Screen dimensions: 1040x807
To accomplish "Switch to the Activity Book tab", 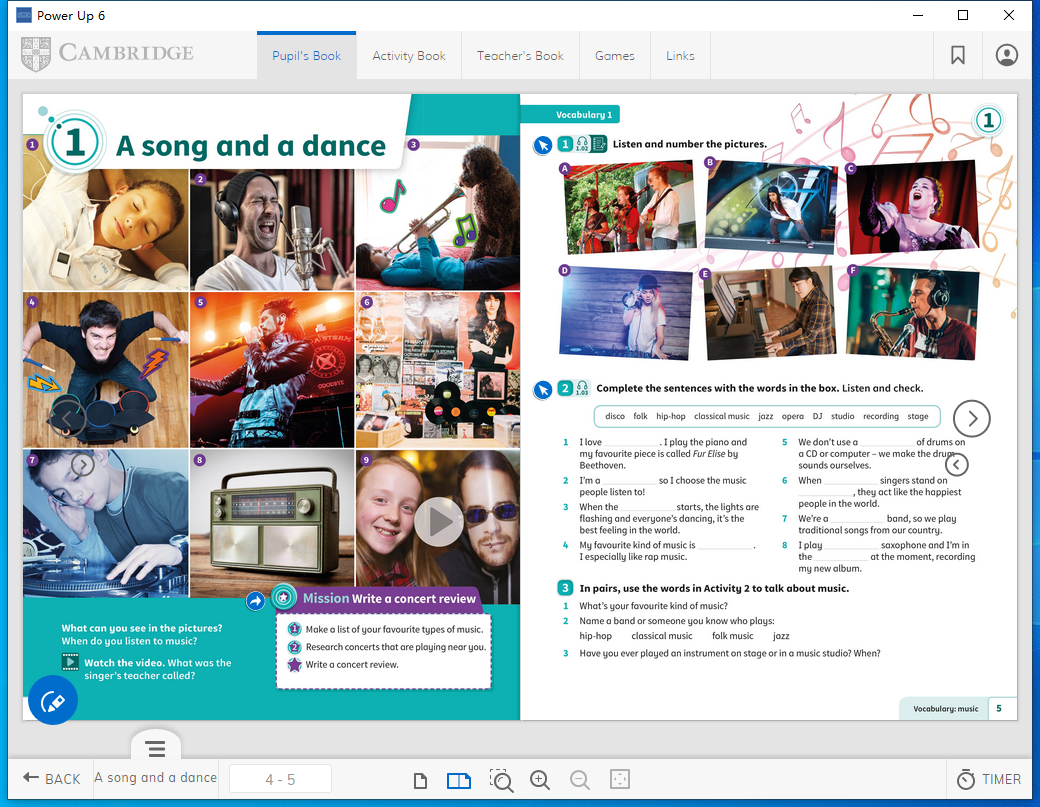I will (409, 56).
